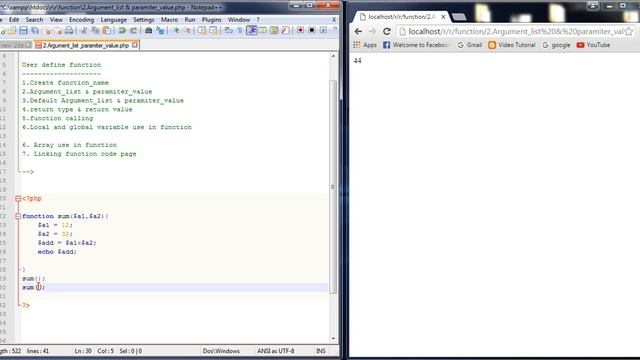
Task: Copy selection using the toolbar Copy icon
Action: pyautogui.click(x=96, y=31)
